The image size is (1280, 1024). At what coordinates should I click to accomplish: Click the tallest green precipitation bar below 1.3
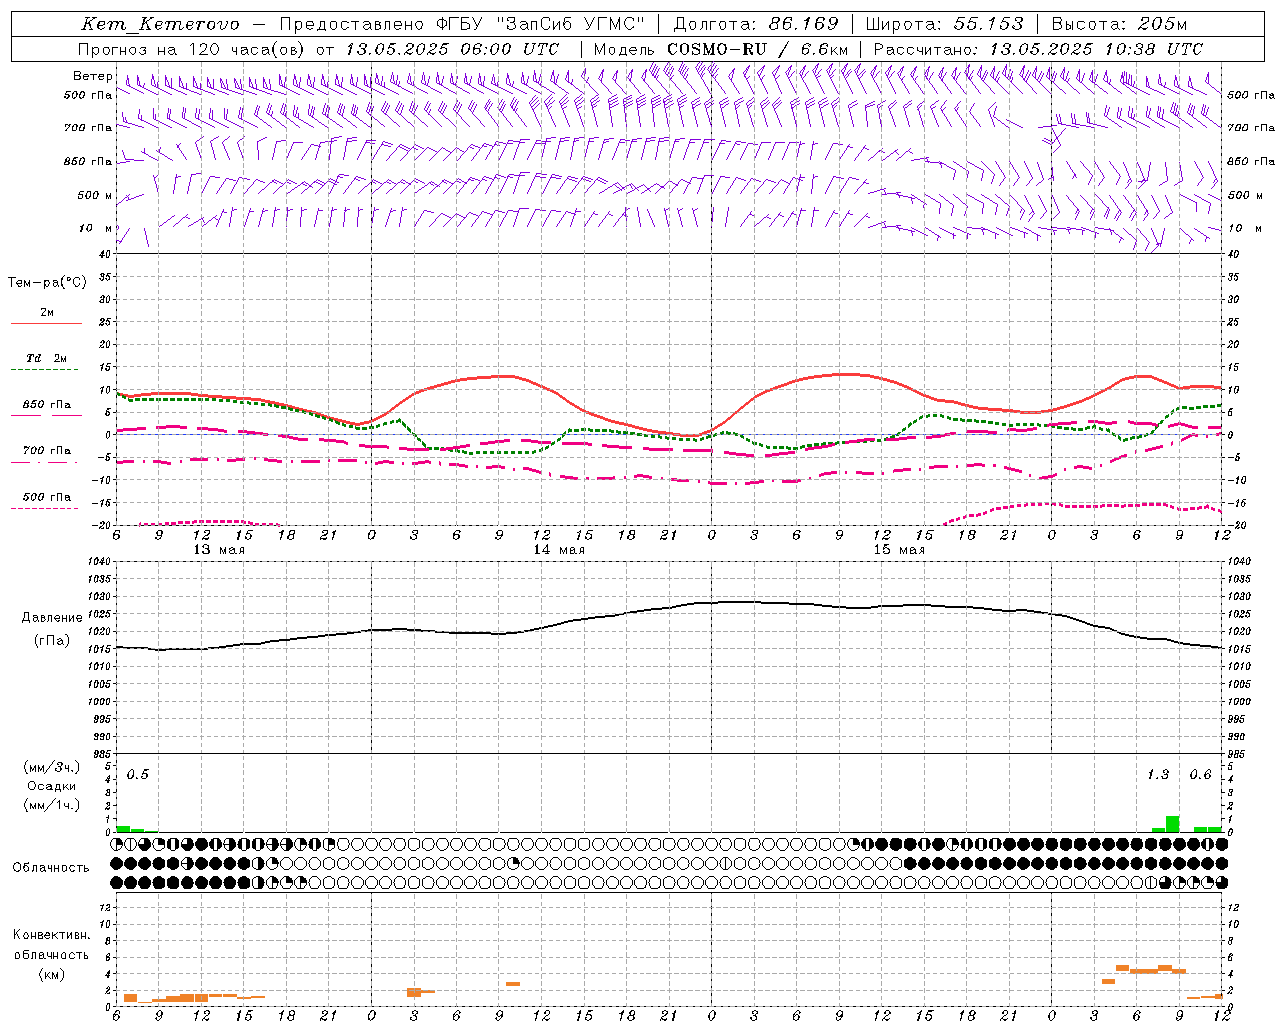coord(1172,824)
